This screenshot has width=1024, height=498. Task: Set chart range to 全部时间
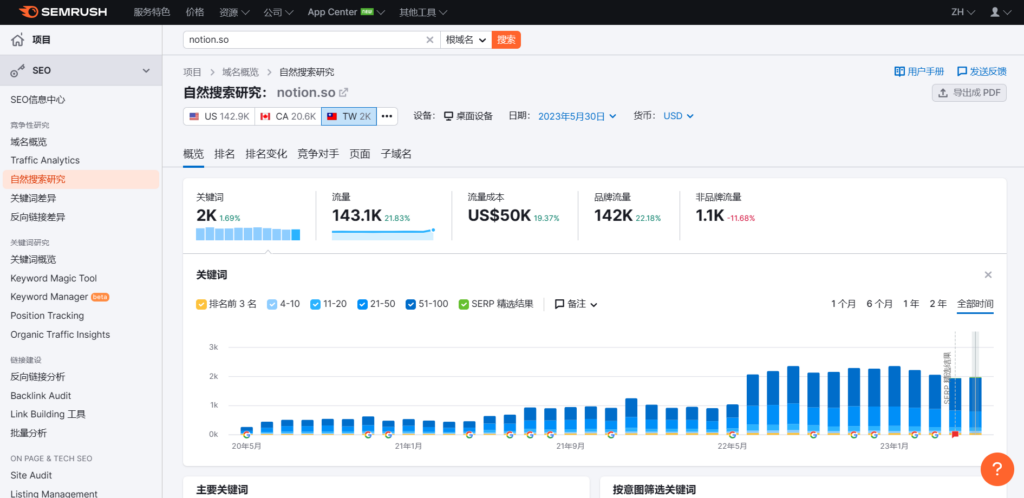coord(975,303)
